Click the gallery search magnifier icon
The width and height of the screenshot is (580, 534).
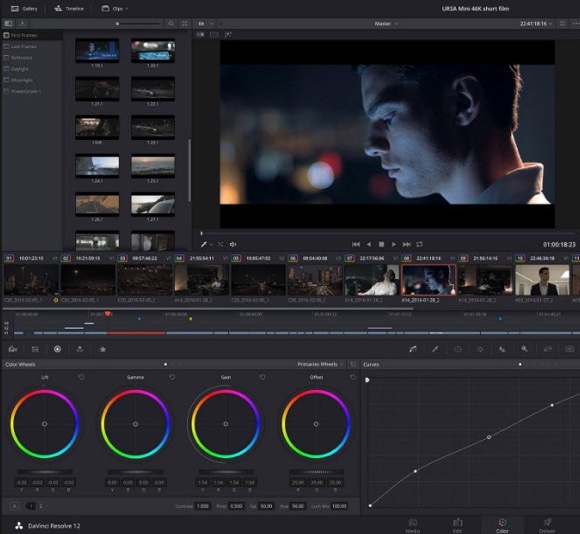pyautogui.click(x=171, y=24)
